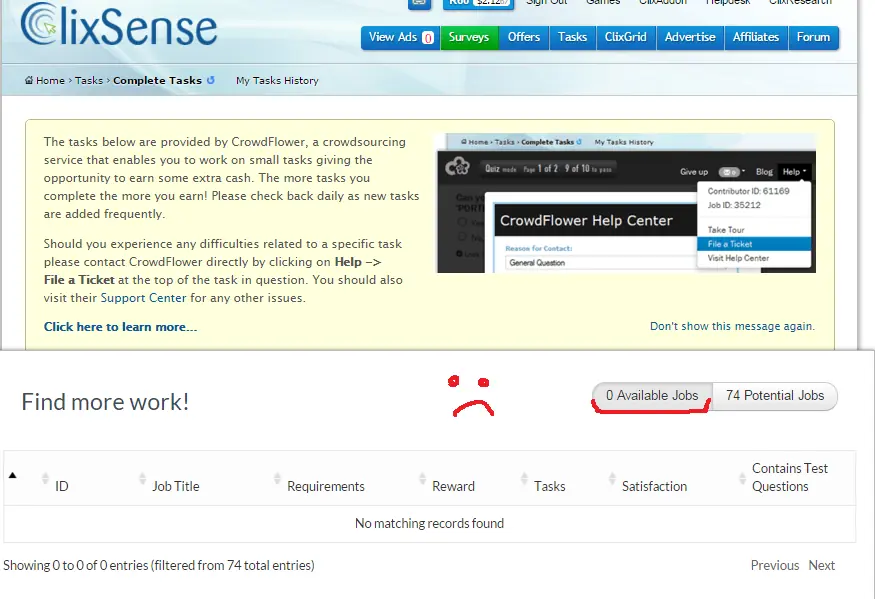This screenshot has width=875, height=599.
Task: Click the Reward column sort arrows
Action: pos(422,478)
